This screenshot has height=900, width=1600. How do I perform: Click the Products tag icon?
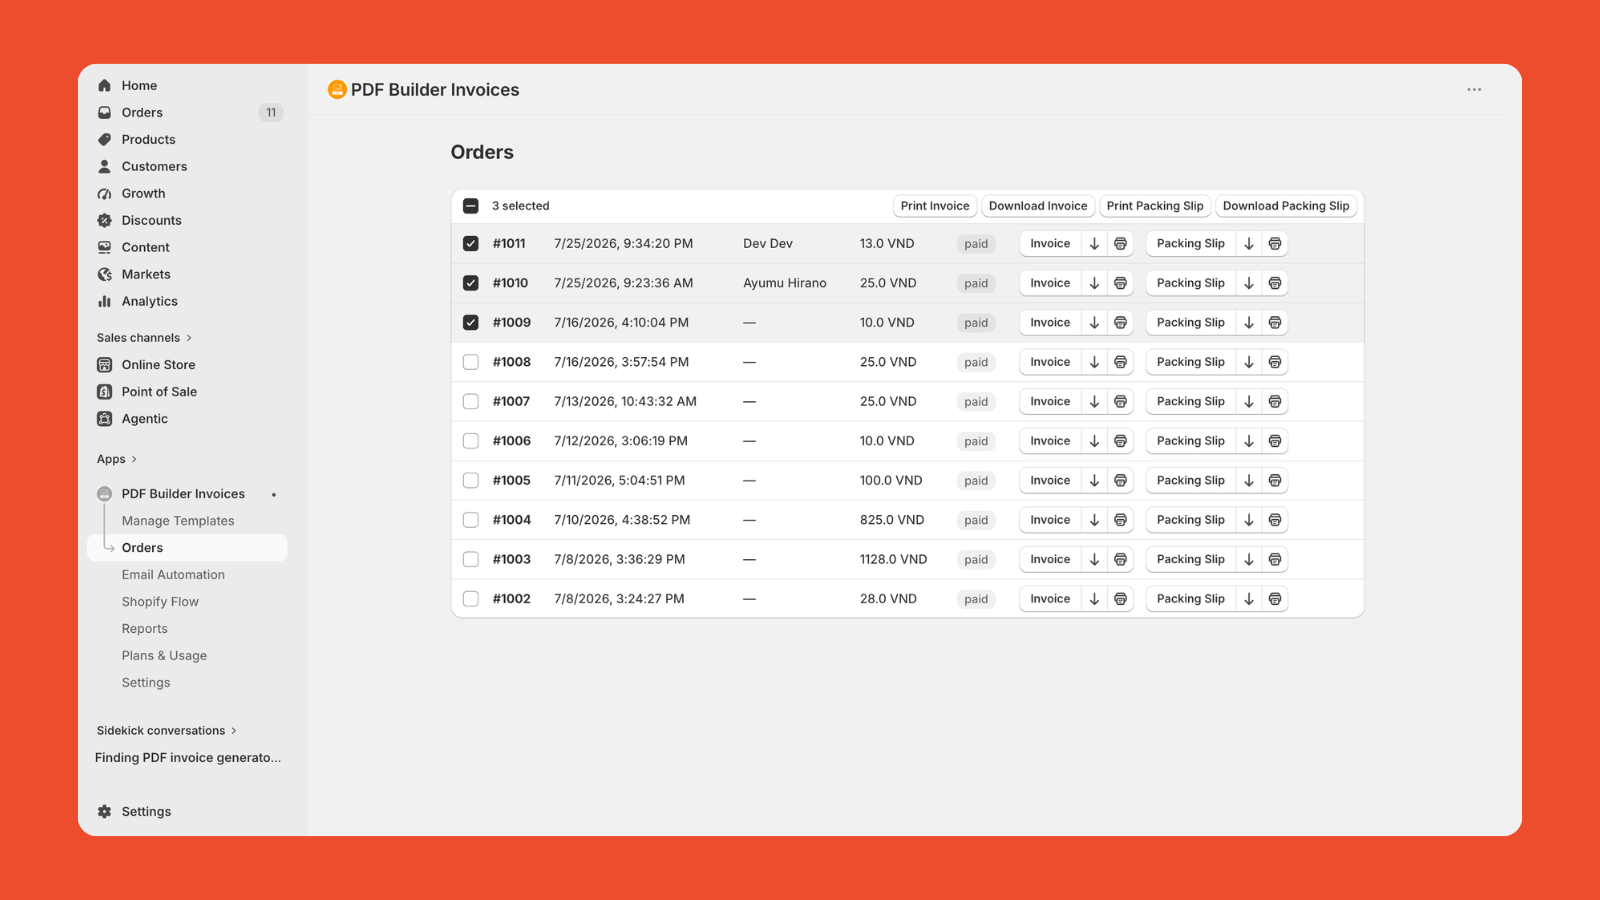click(x=104, y=140)
